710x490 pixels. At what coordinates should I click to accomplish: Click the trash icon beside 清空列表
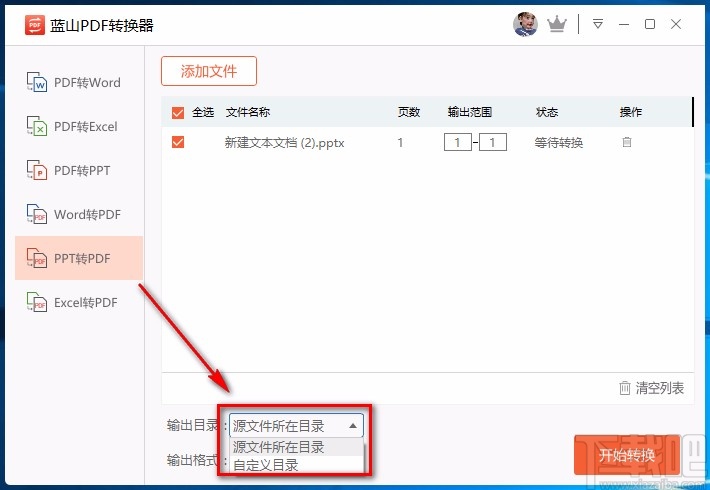(624, 388)
